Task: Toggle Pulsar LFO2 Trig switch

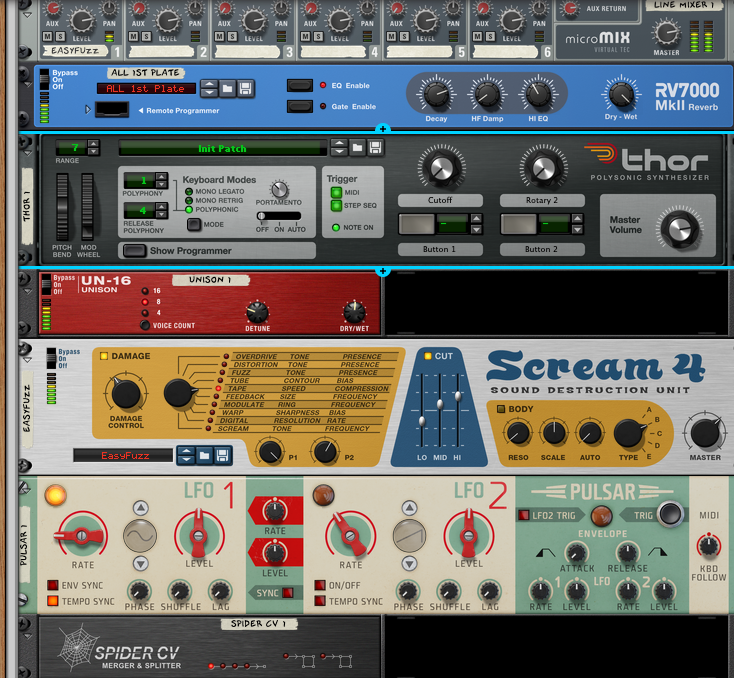Action: point(523,515)
